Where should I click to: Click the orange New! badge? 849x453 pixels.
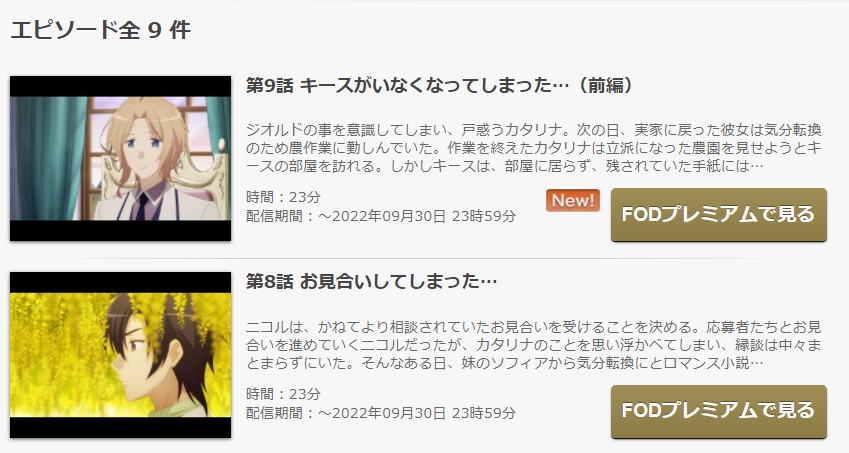tap(572, 201)
